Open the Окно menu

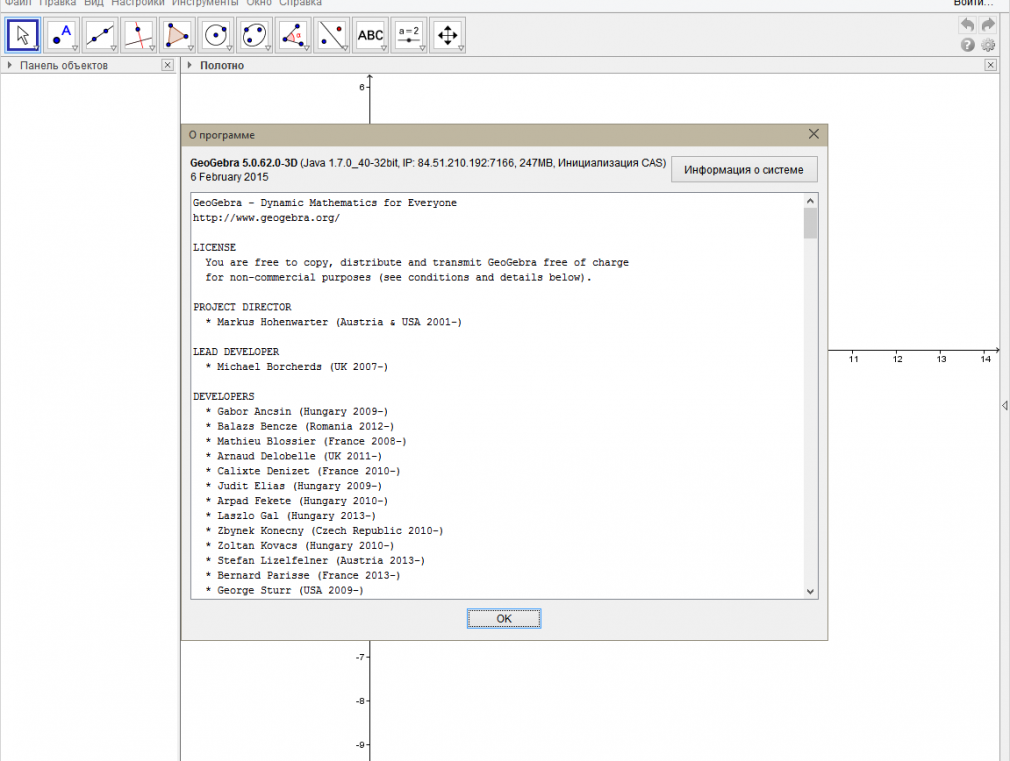[259, 3]
